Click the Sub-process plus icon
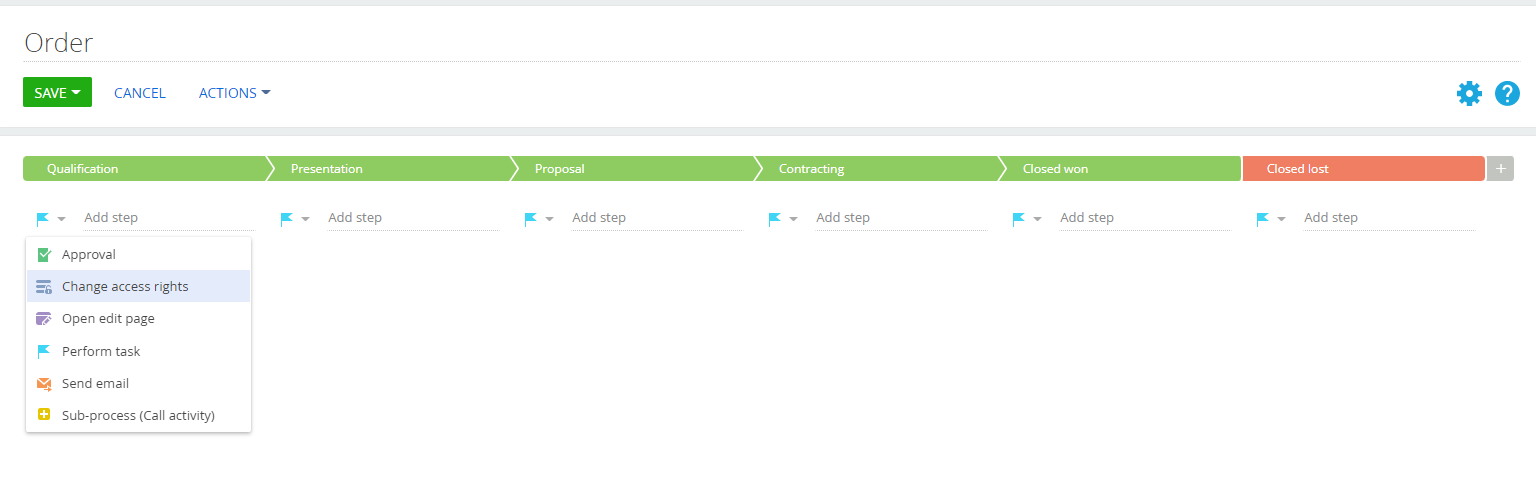The image size is (1536, 503). (x=43, y=415)
